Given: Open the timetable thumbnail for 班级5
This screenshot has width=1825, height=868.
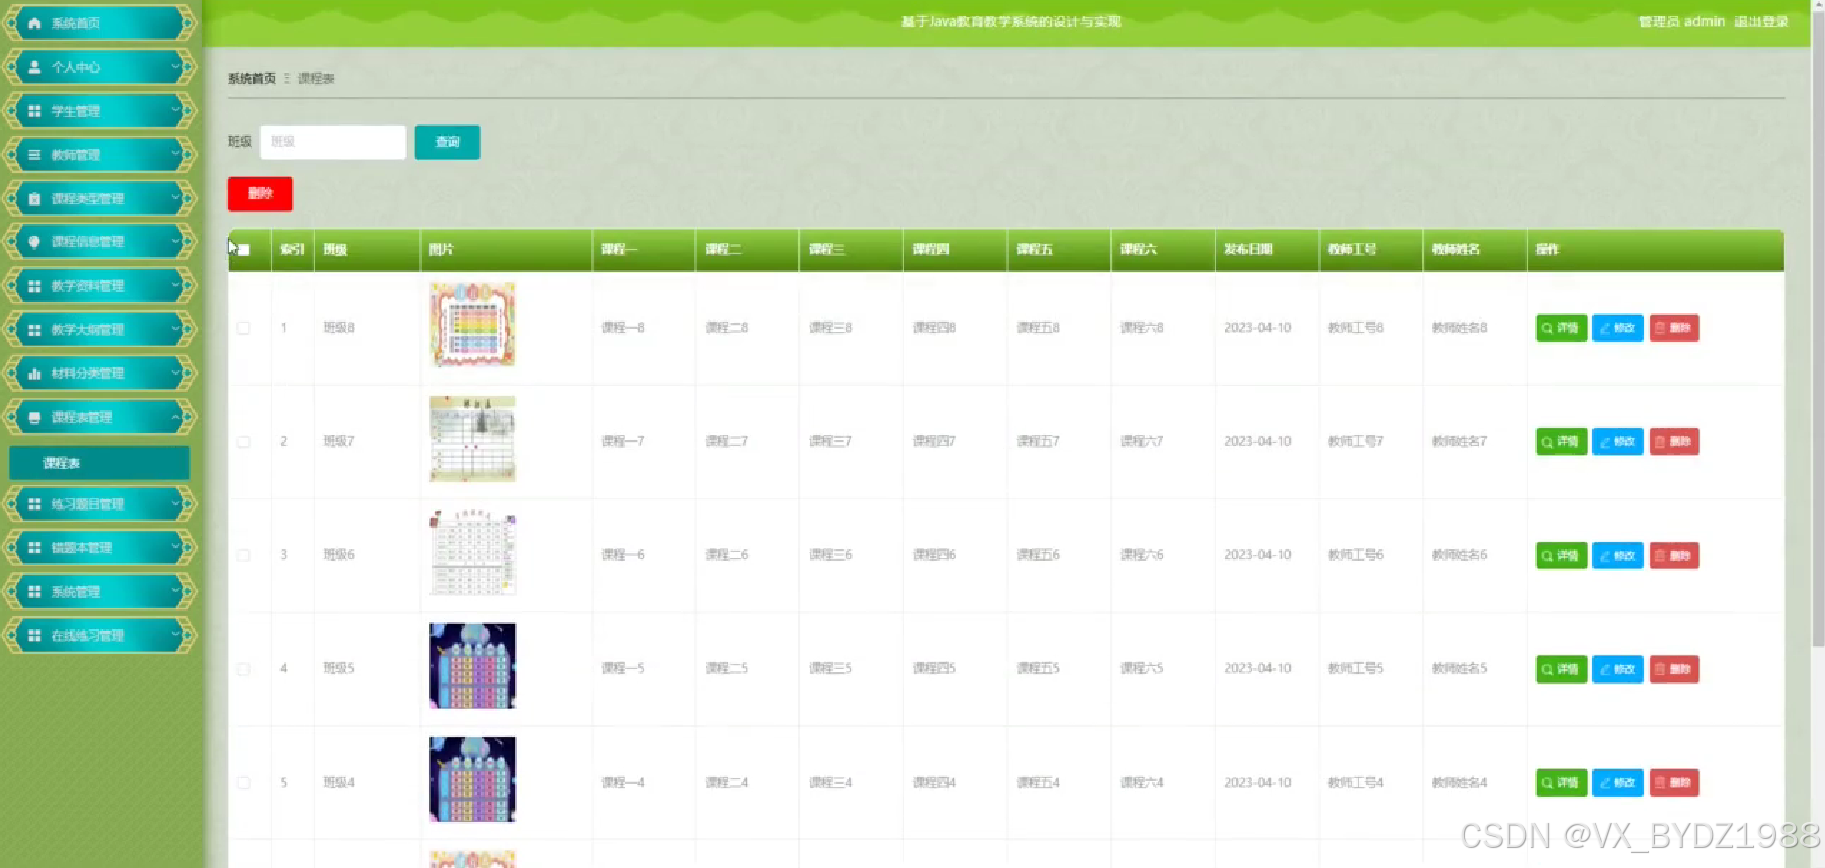Looking at the screenshot, I should 472,666.
